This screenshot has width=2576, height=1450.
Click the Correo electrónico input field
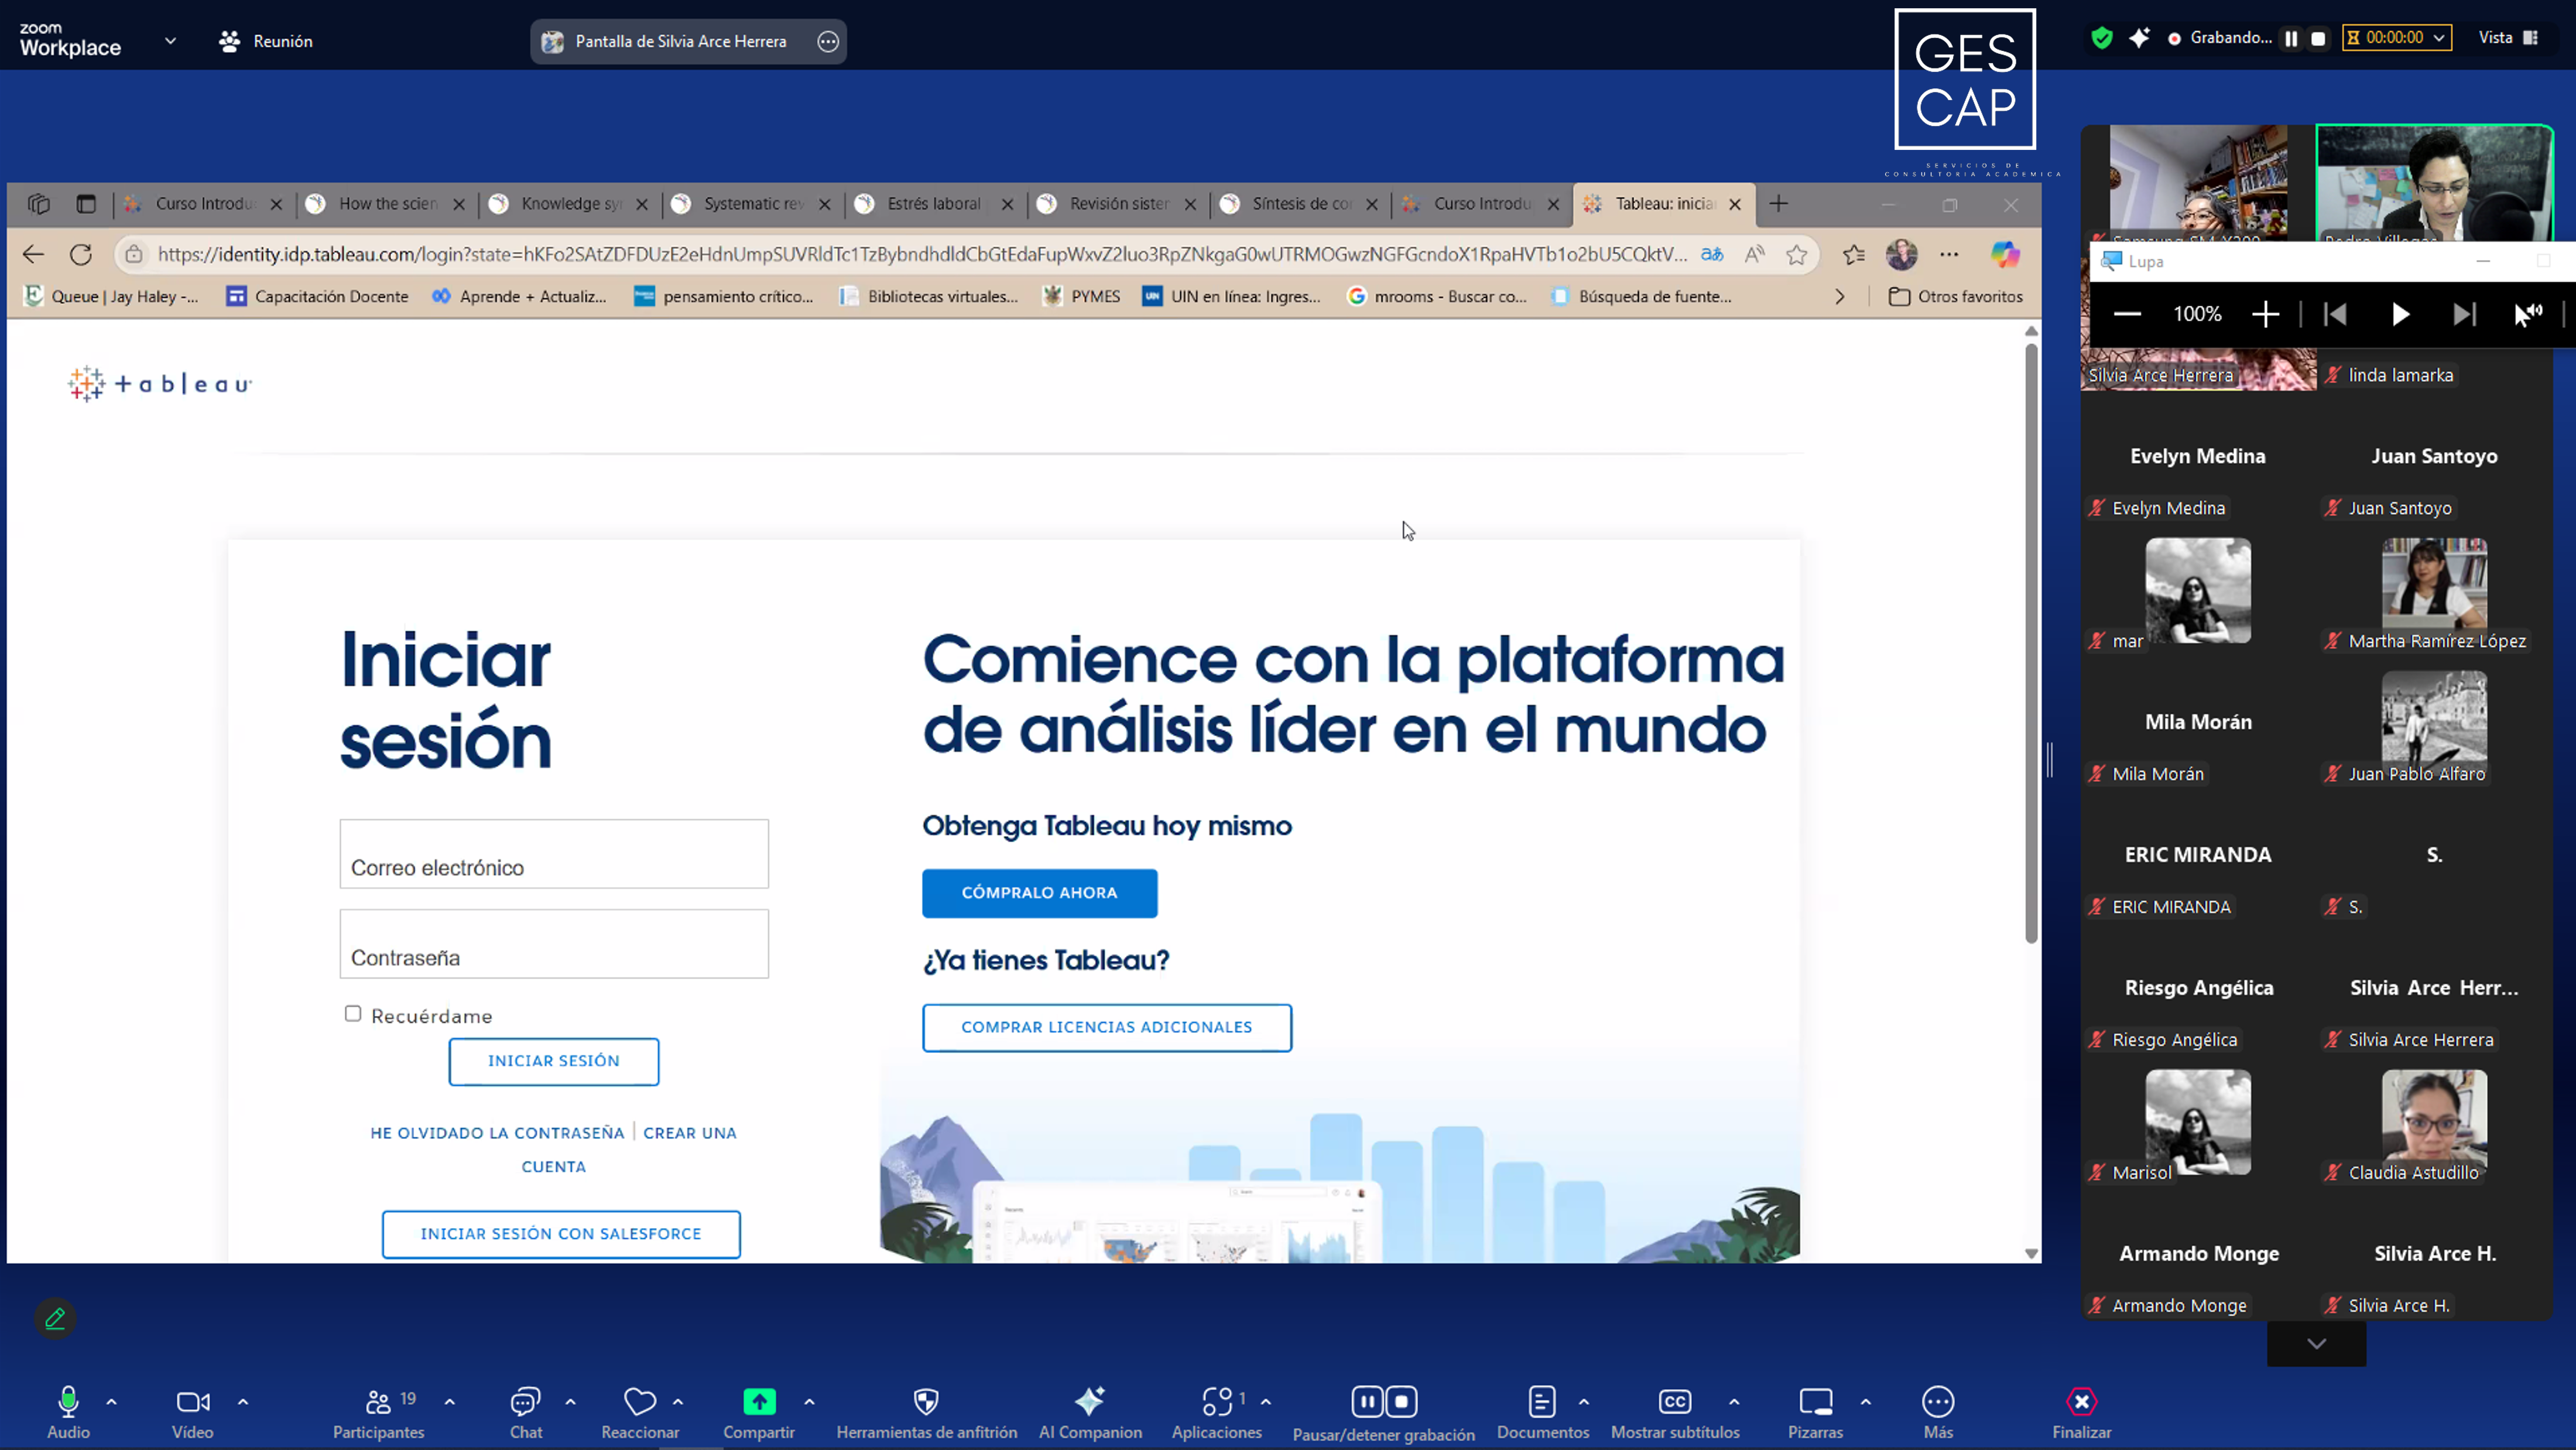coord(554,854)
